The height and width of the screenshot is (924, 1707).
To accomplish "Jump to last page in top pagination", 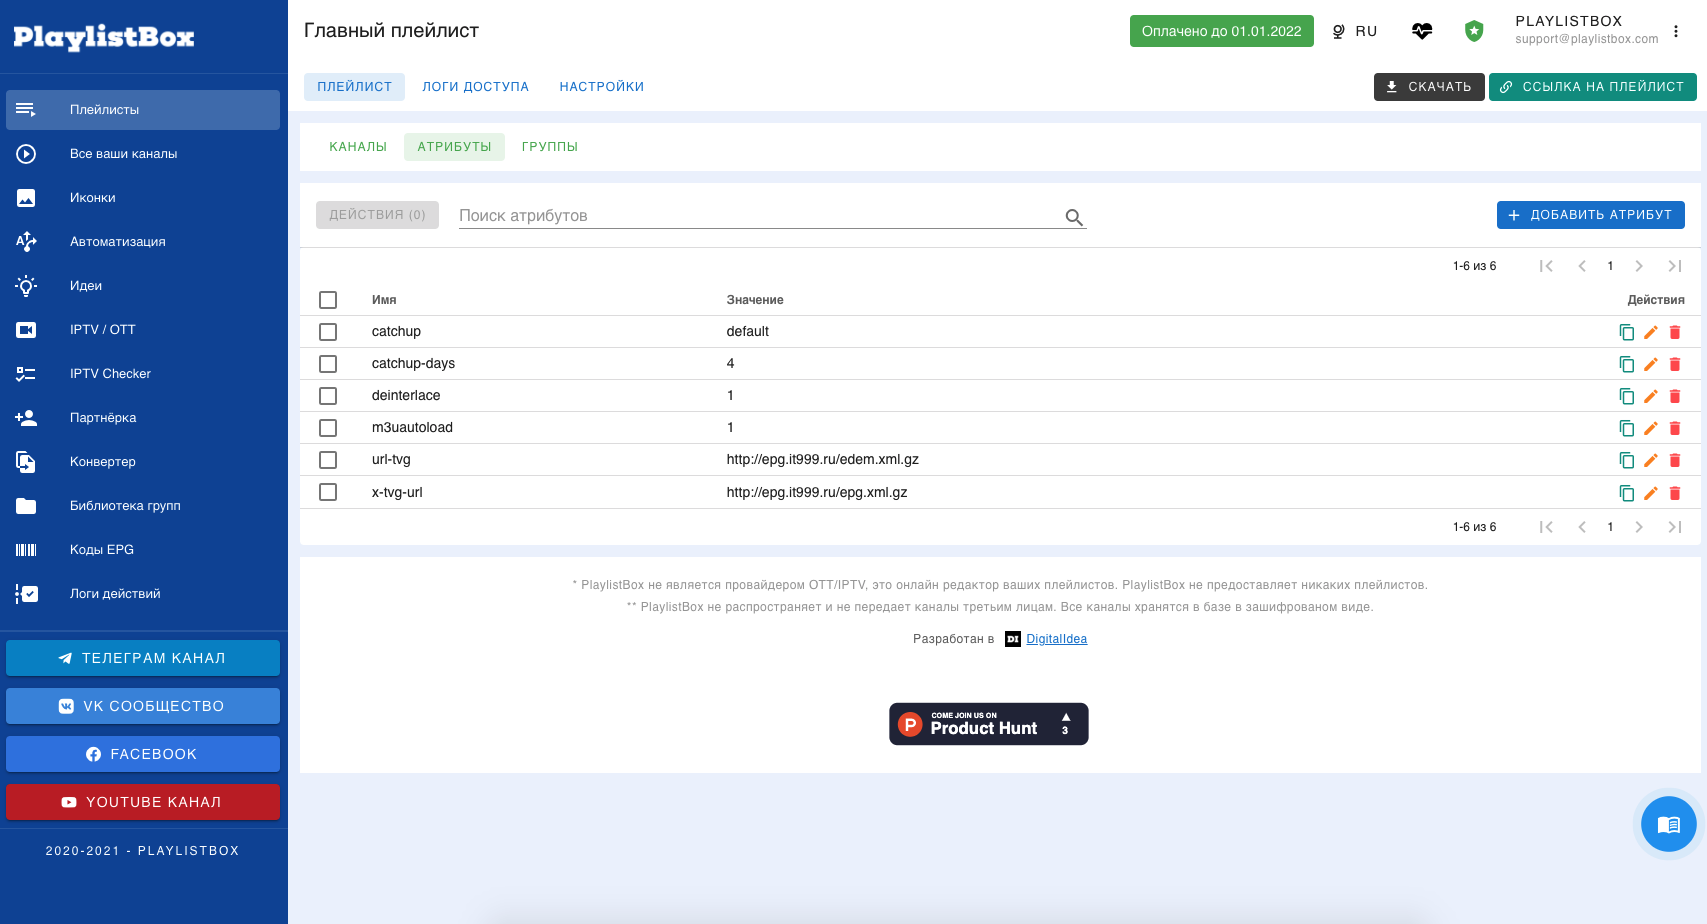I will pos(1675,266).
